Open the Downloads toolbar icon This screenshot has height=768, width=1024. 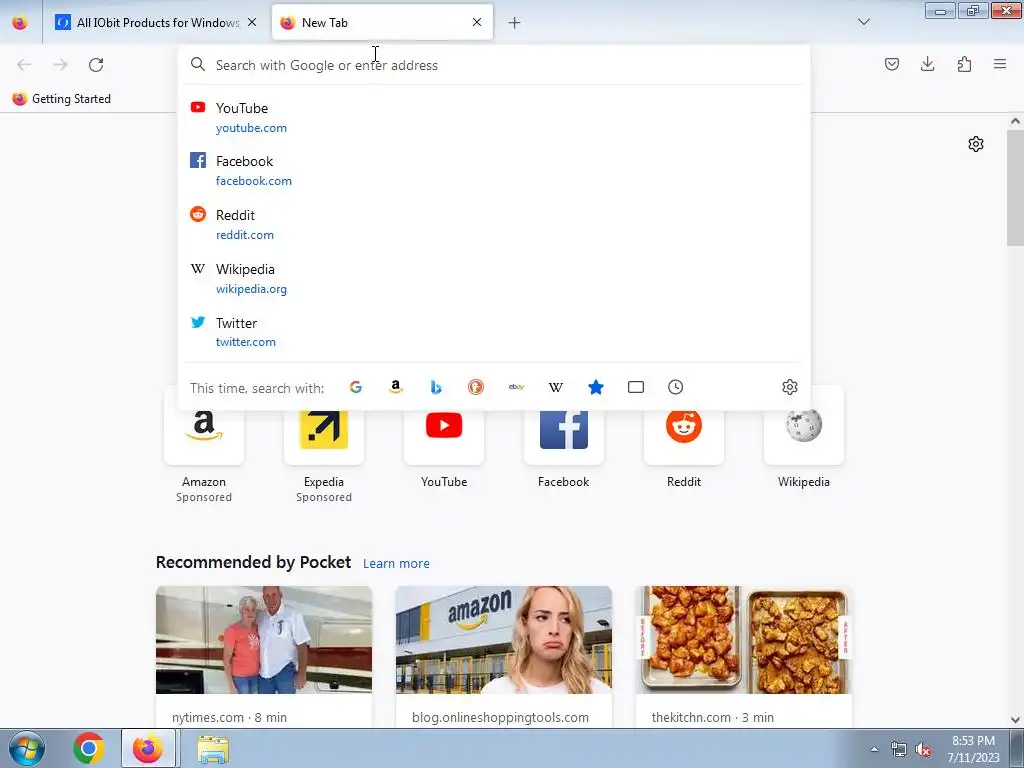(x=927, y=64)
